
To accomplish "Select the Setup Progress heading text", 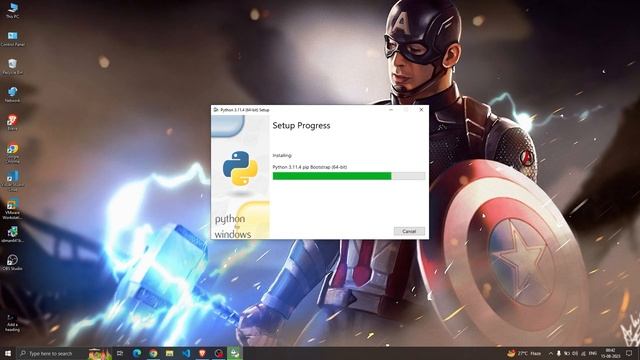I will click(301, 126).
